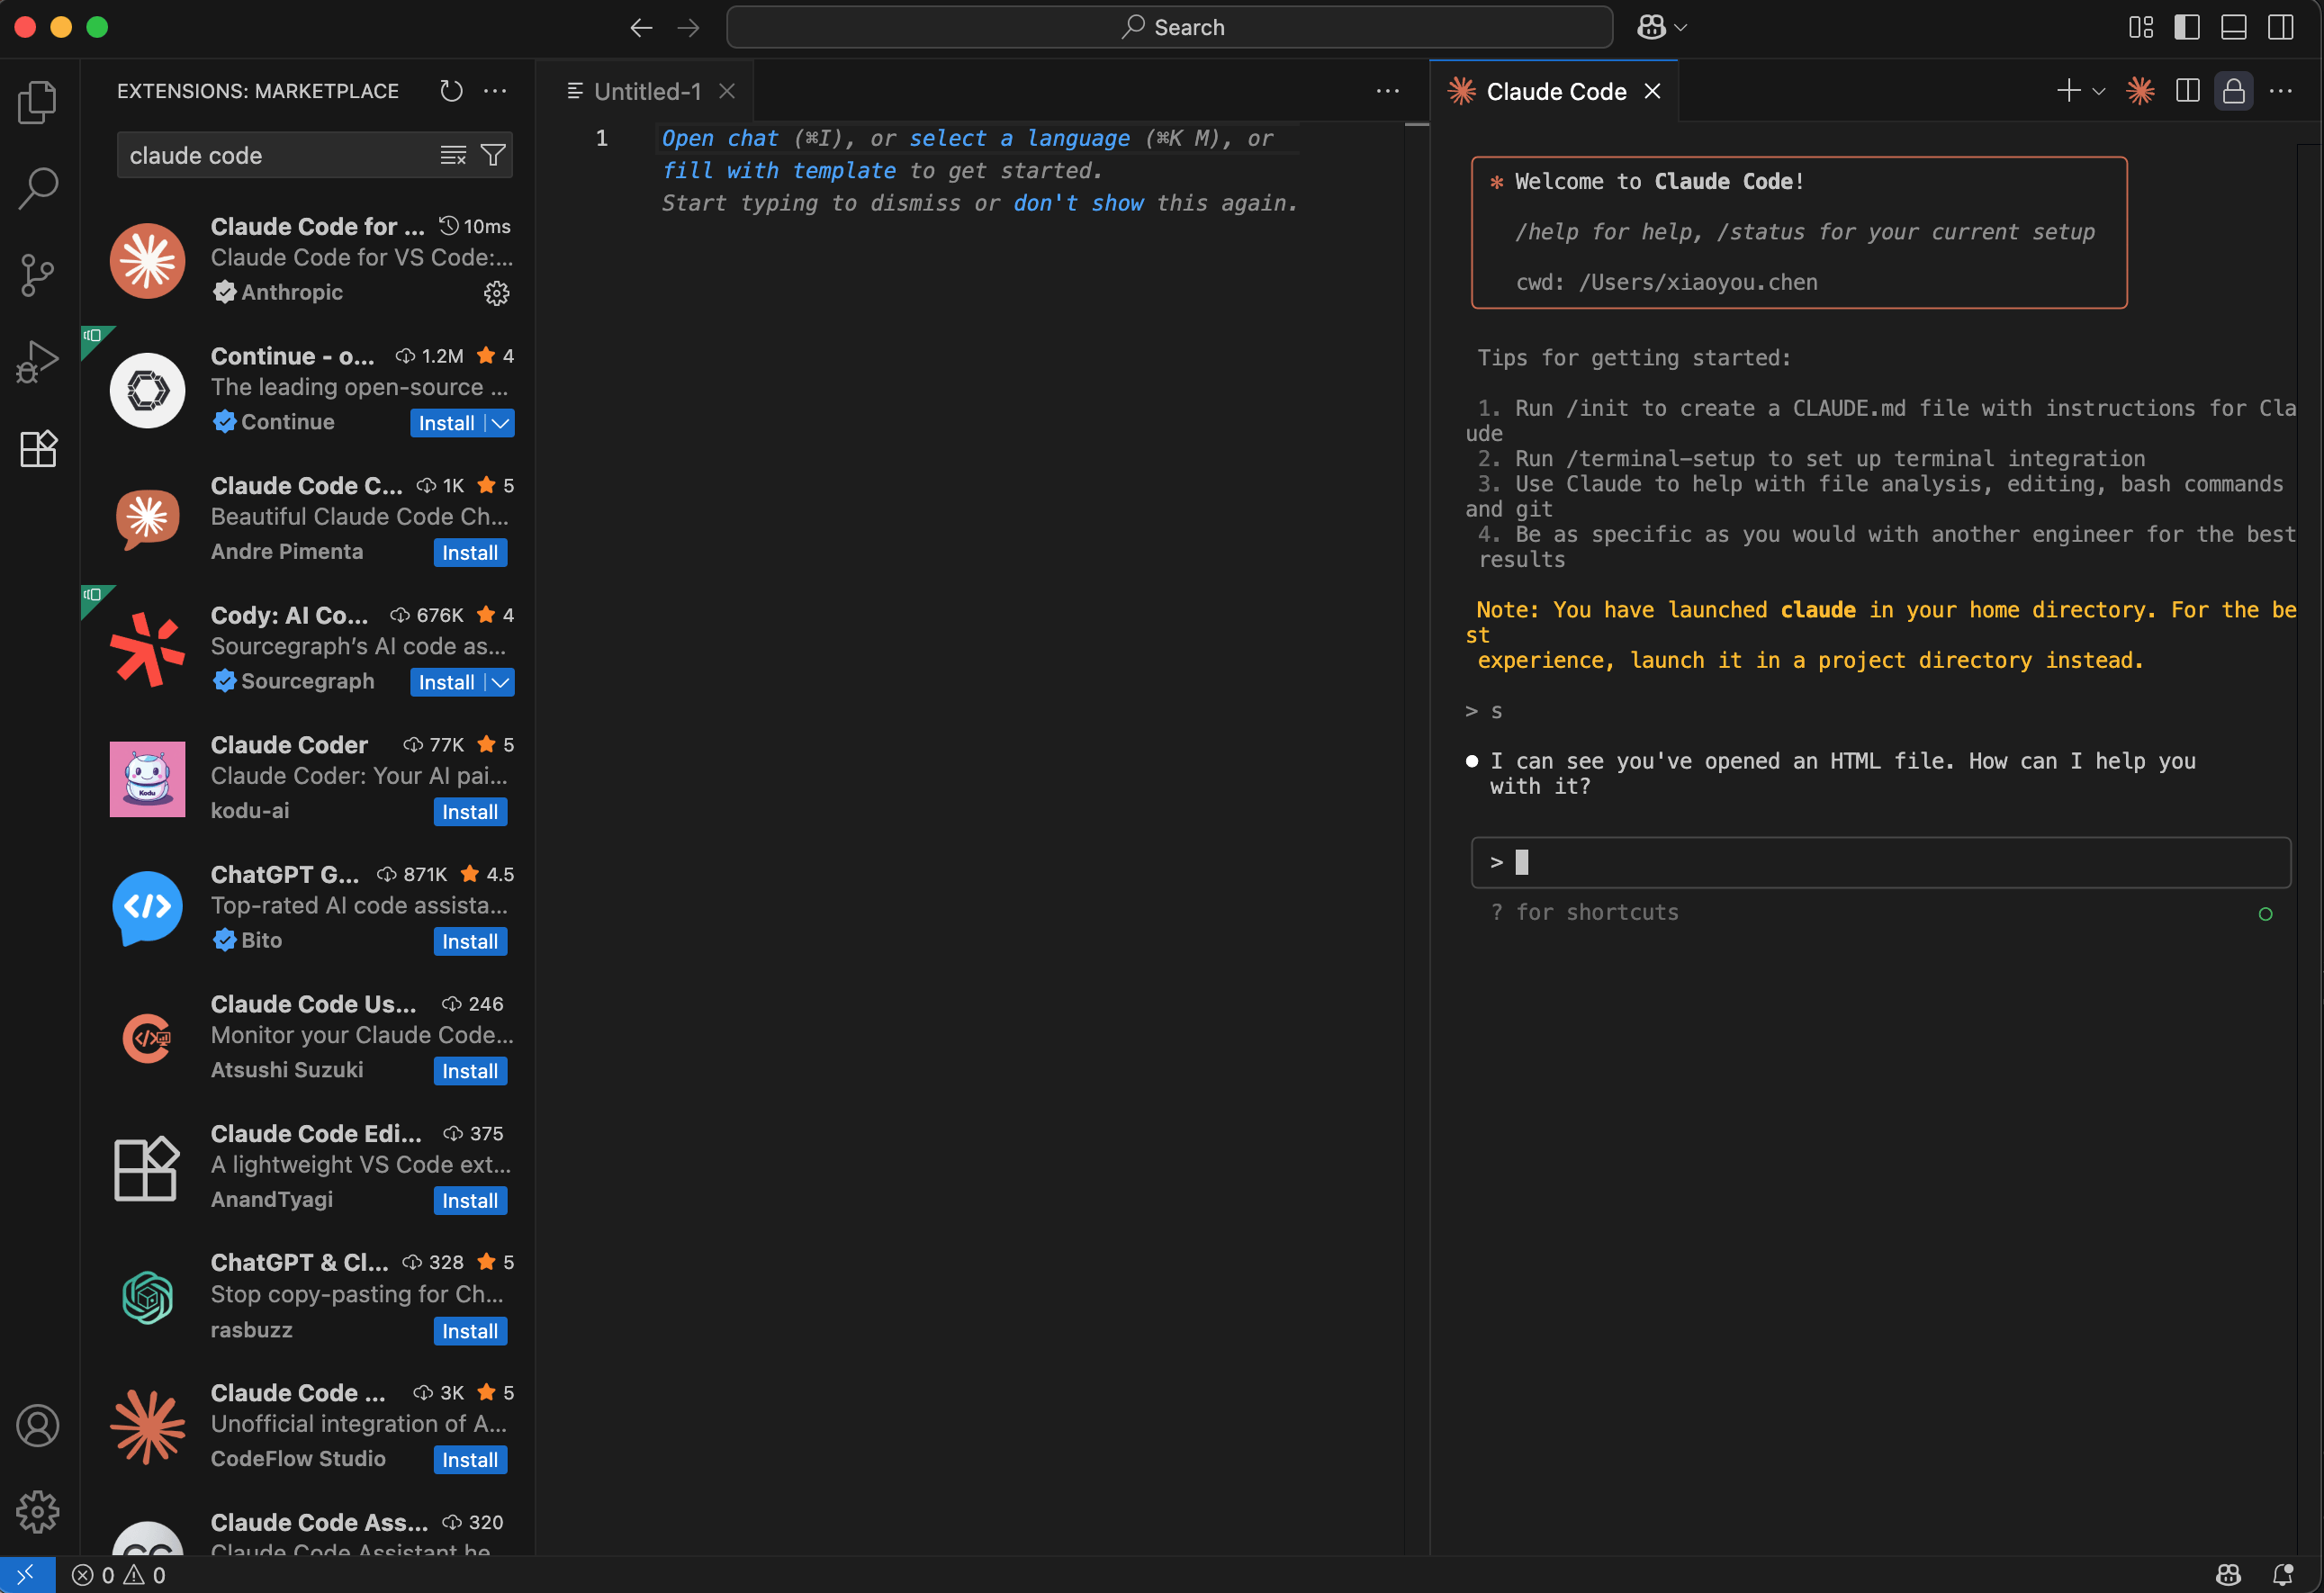Click the filter extensions funnel icon

pyautogui.click(x=493, y=155)
